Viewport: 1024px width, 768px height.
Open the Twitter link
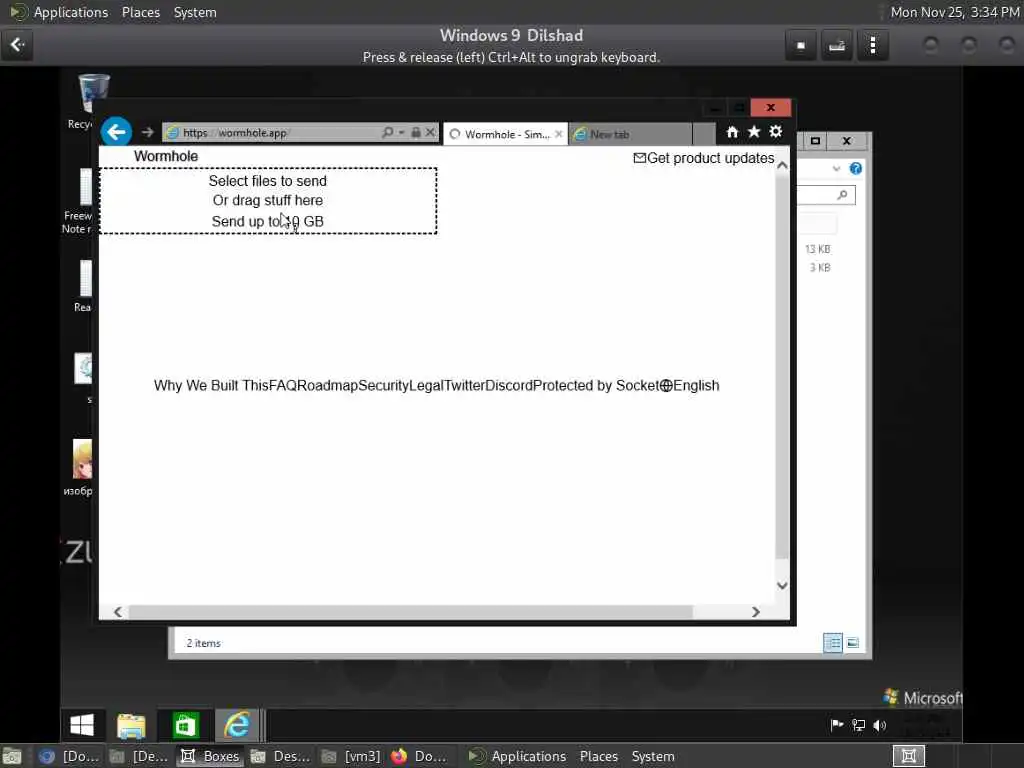coord(464,385)
